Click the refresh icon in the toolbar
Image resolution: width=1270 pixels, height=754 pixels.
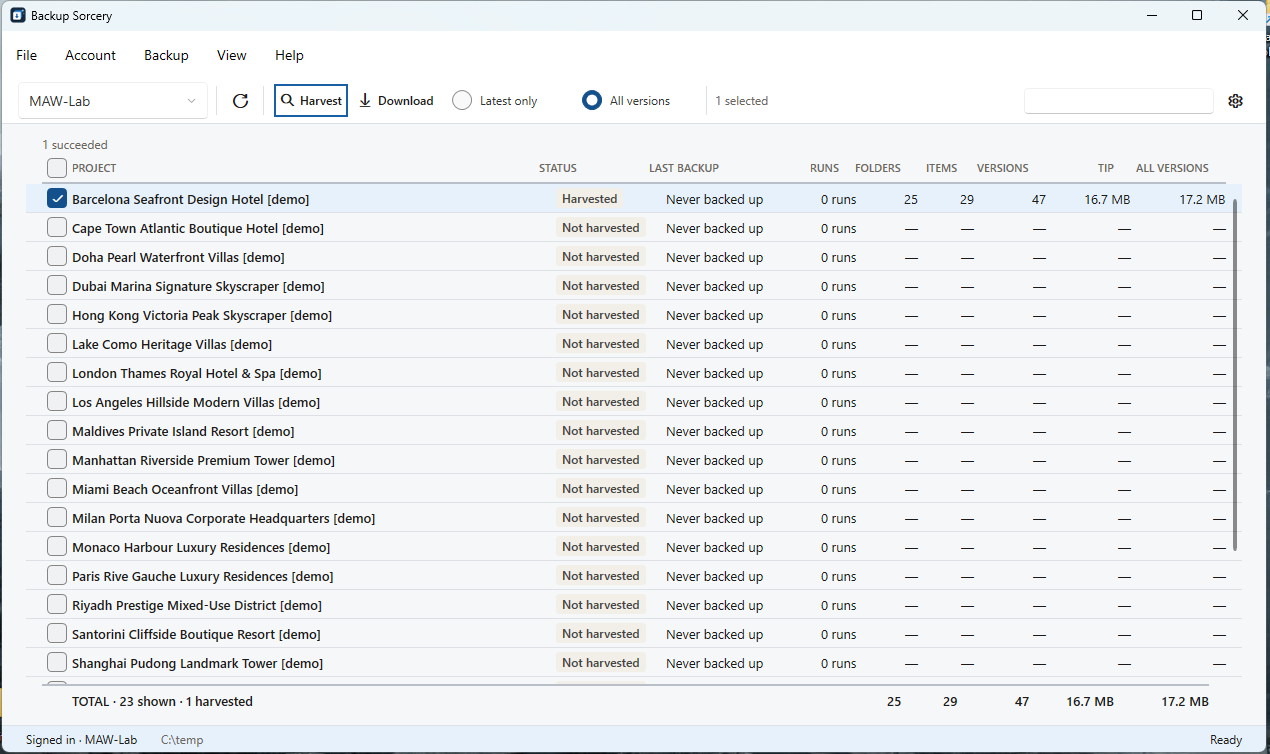pos(240,101)
